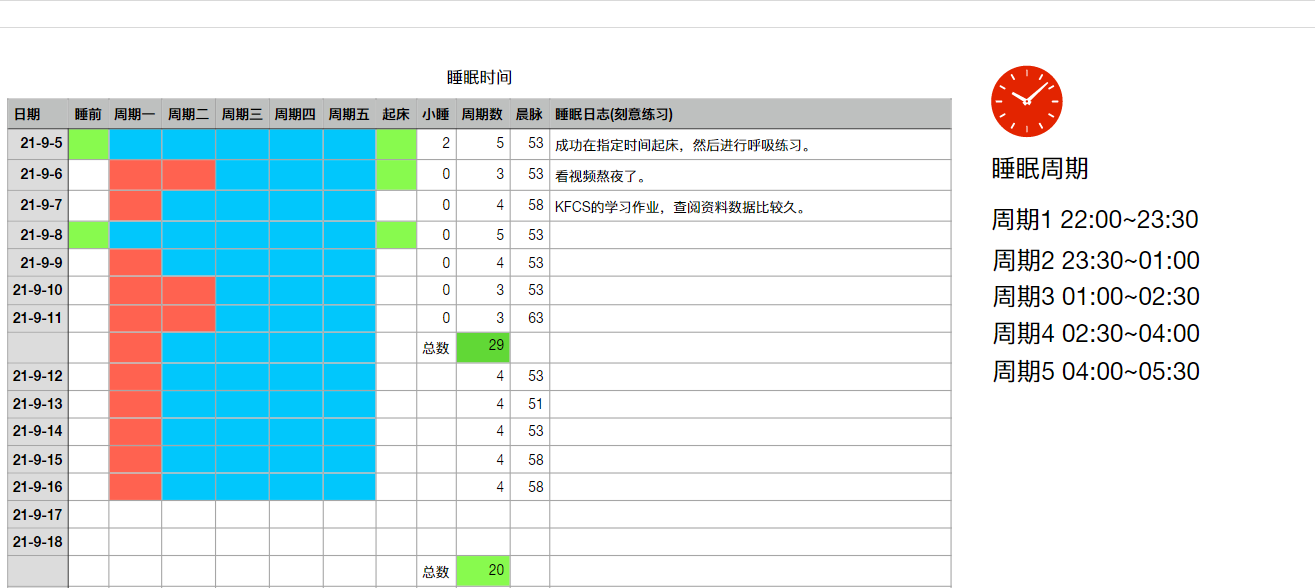The height and width of the screenshot is (588, 1315).
Task: Select the green total cell showing 20
Action: (483, 571)
